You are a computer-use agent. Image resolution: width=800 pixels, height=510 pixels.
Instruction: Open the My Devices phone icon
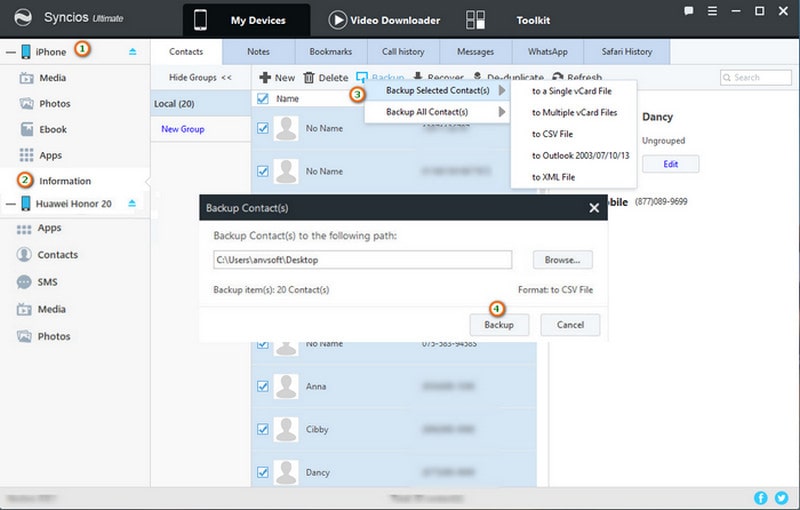200,20
